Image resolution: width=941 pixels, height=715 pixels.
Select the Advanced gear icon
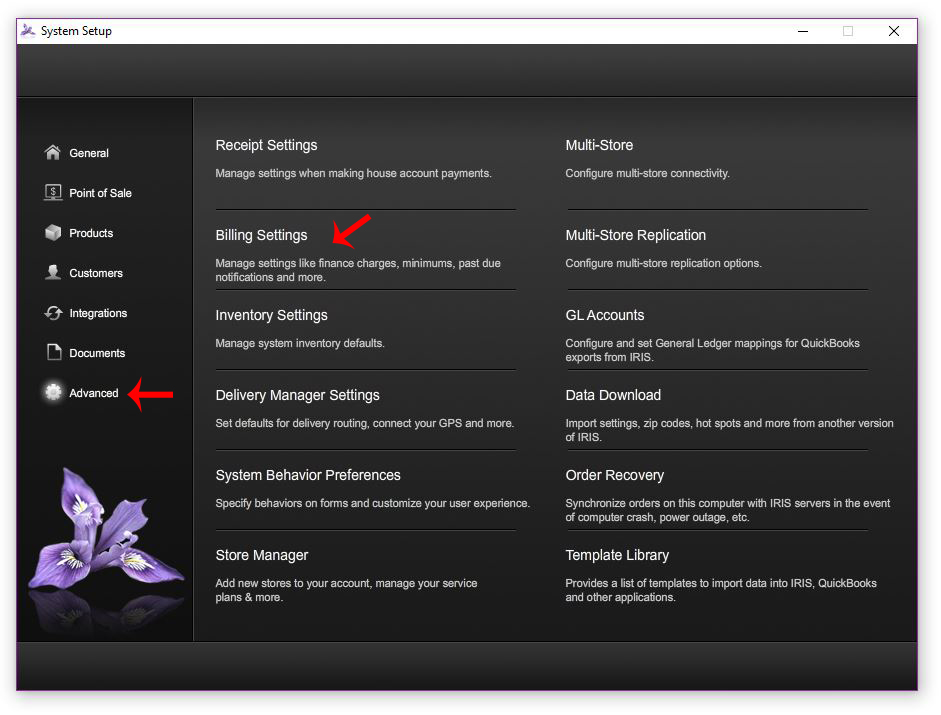pyautogui.click(x=53, y=393)
